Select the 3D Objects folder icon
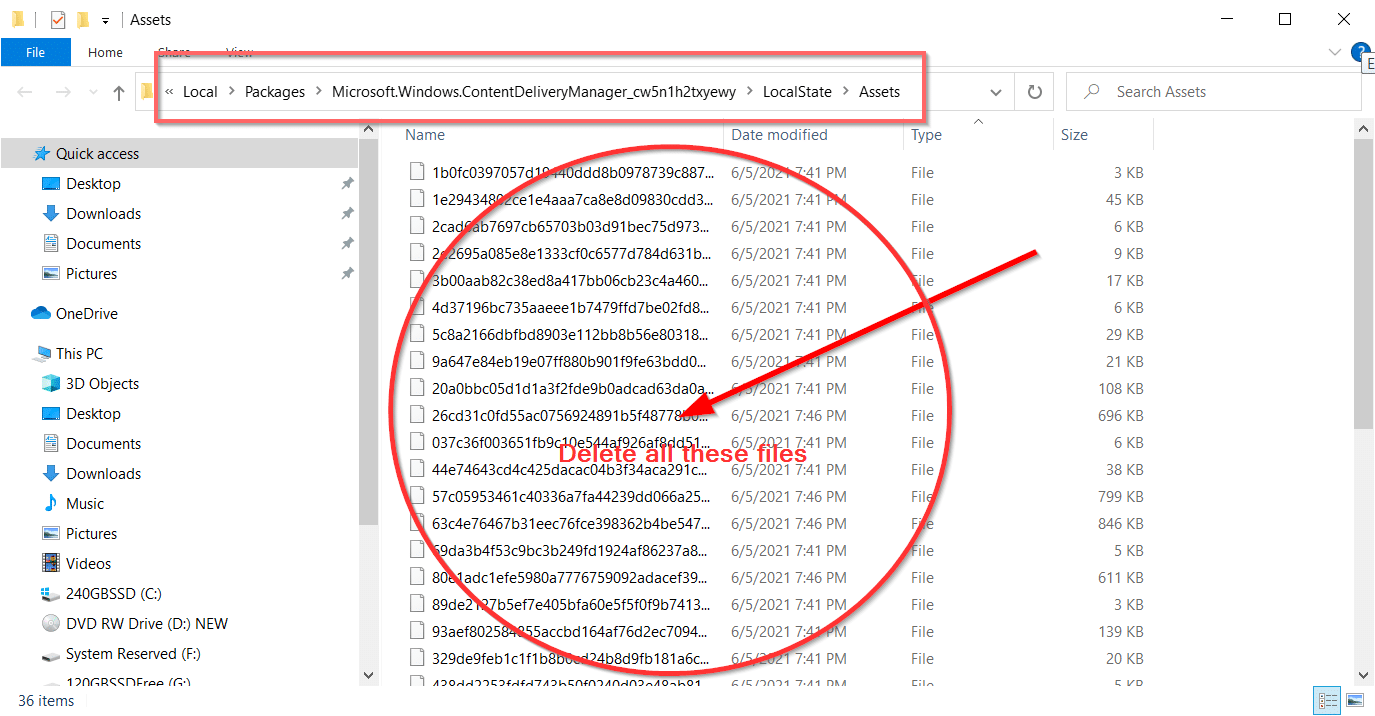The image size is (1375, 716). point(51,384)
